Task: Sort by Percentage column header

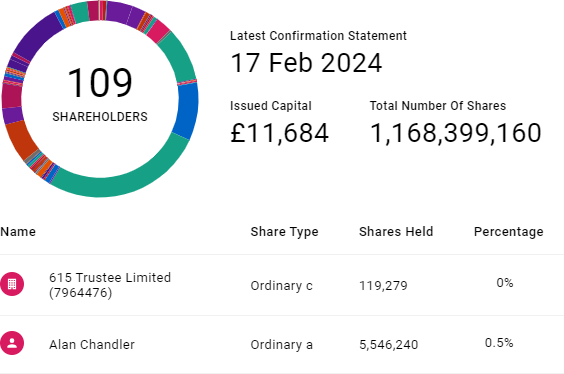Action: [509, 232]
